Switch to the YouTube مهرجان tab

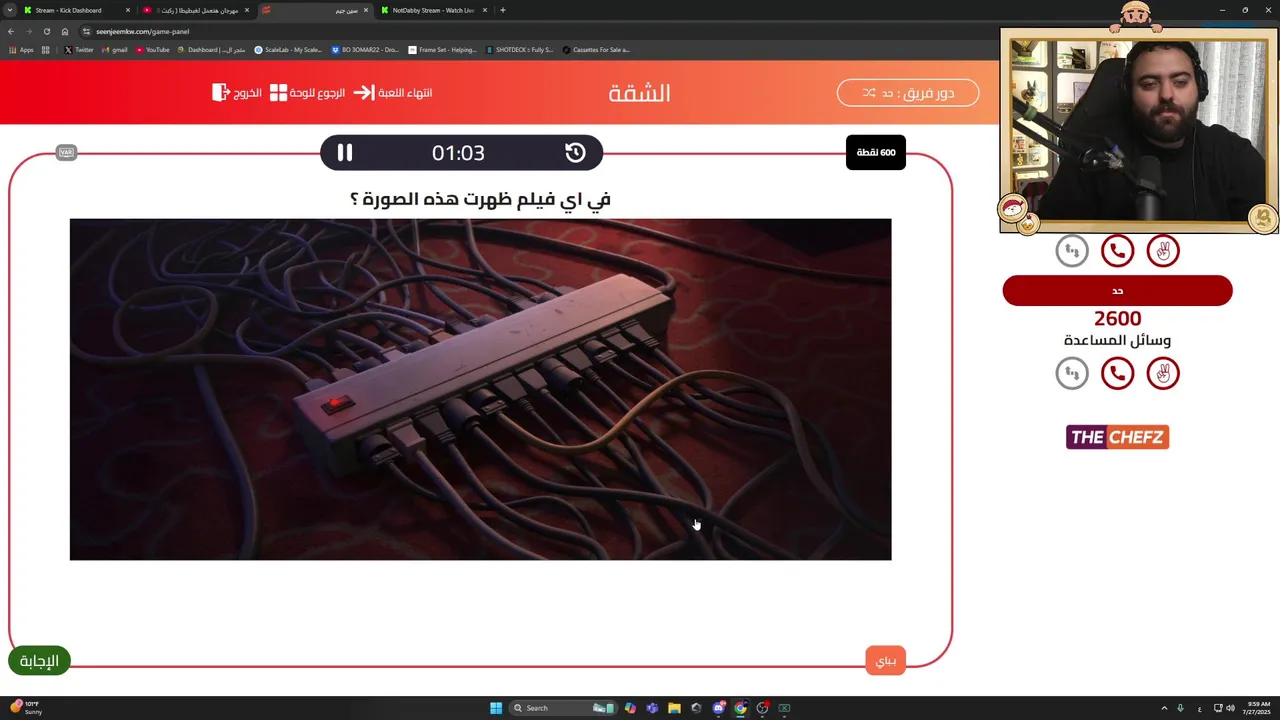tap(196, 10)
